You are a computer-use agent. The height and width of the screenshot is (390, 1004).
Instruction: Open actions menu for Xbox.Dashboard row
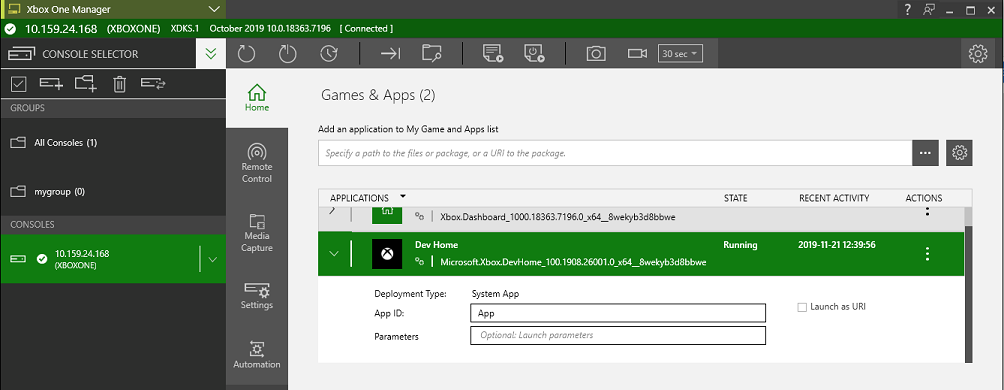[927, 212]
